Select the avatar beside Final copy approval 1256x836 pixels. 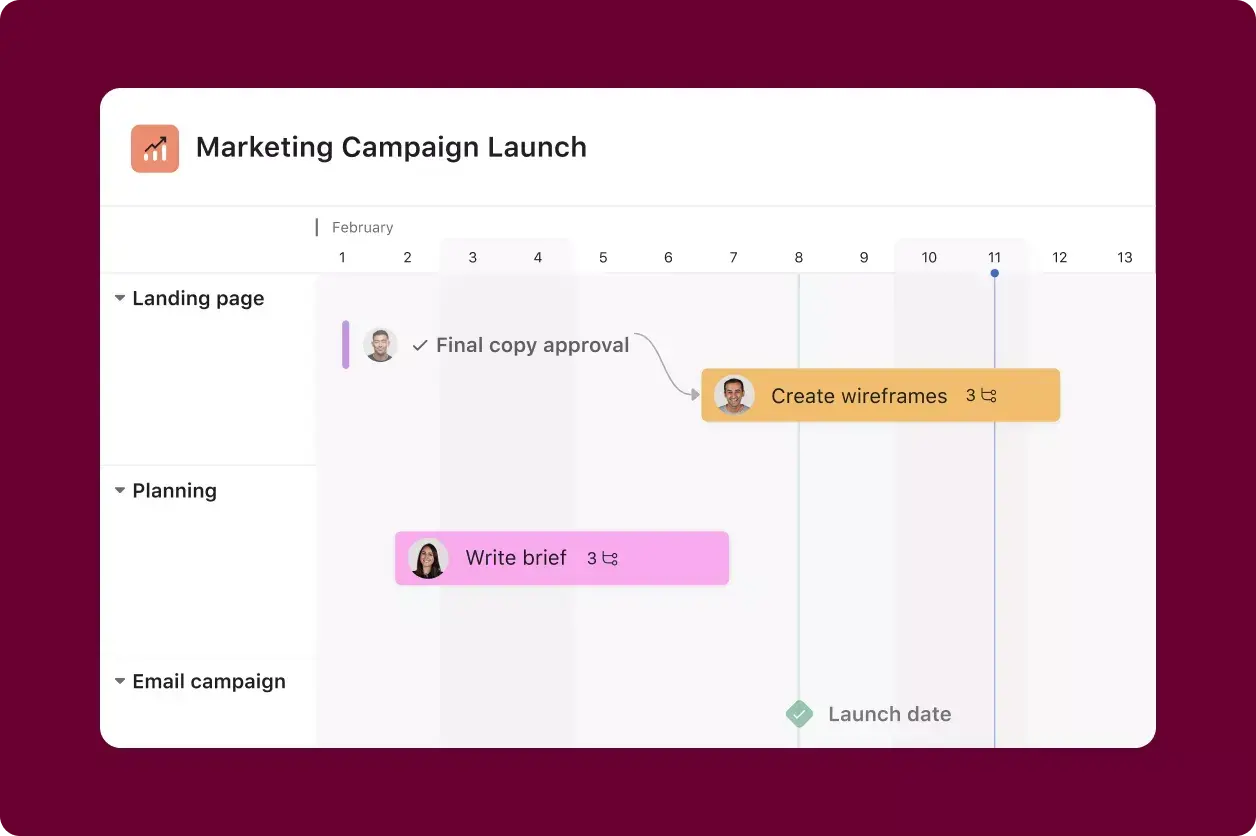point(380,345)
